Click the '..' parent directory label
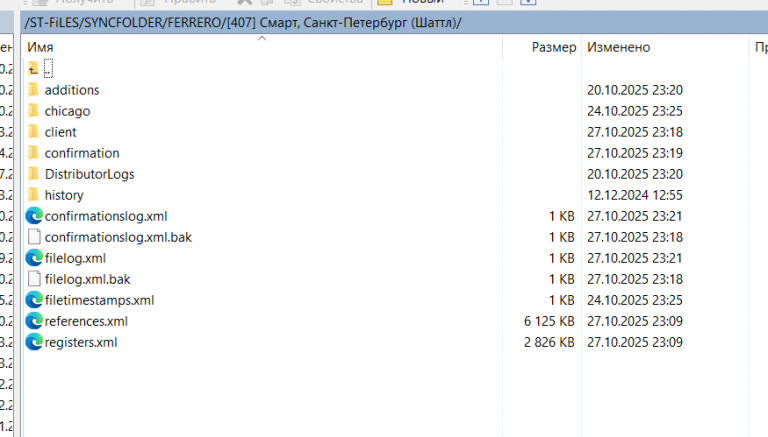The height and width of the screenshot is (437, 768). 48,69
